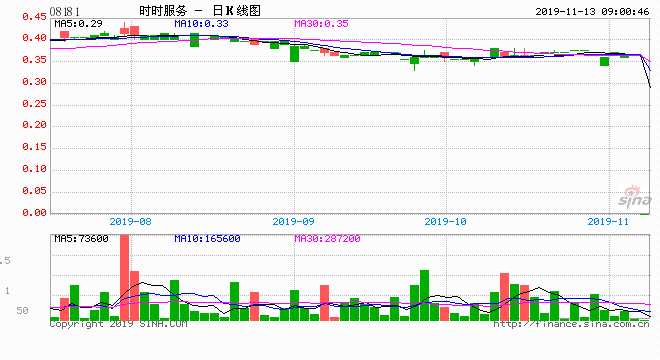
Task: Select the volume label MA30:287200
Action: 327,239
